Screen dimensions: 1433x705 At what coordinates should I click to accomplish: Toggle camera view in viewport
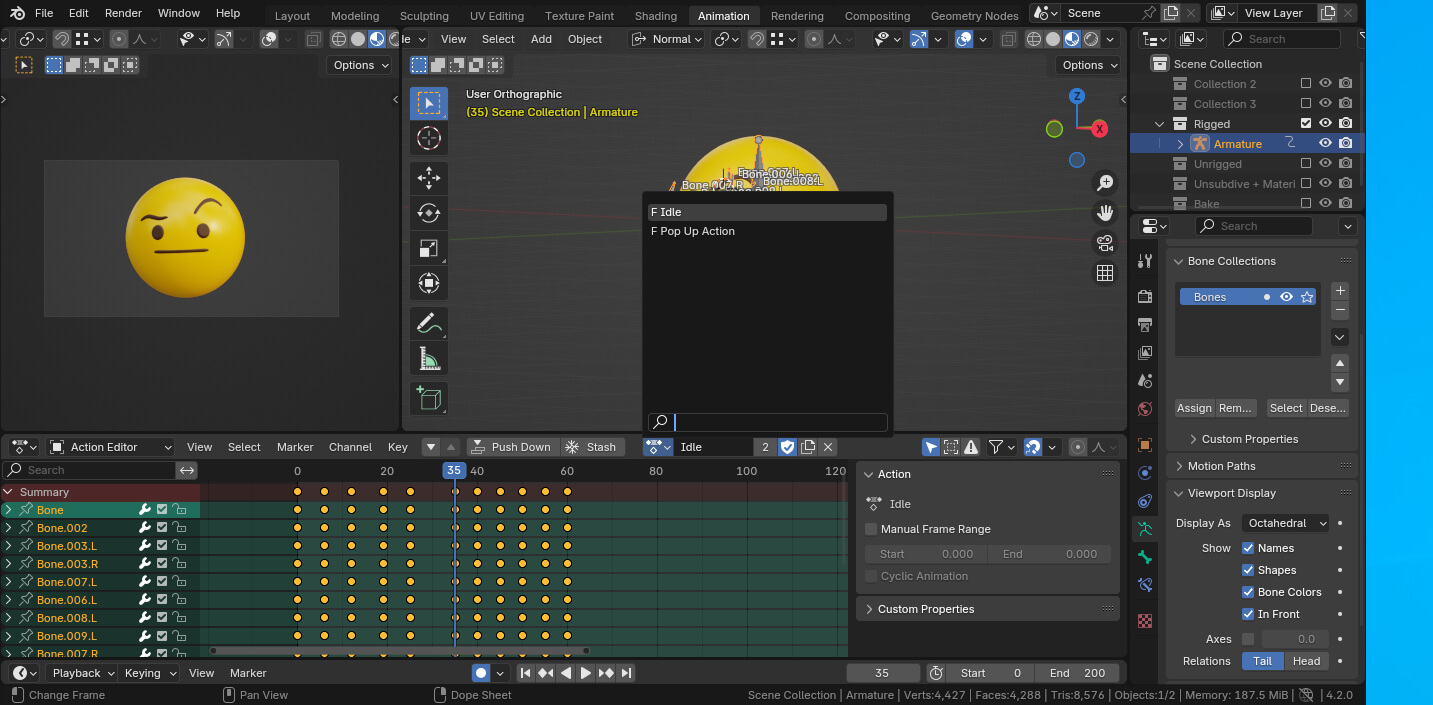point(1105,243)
